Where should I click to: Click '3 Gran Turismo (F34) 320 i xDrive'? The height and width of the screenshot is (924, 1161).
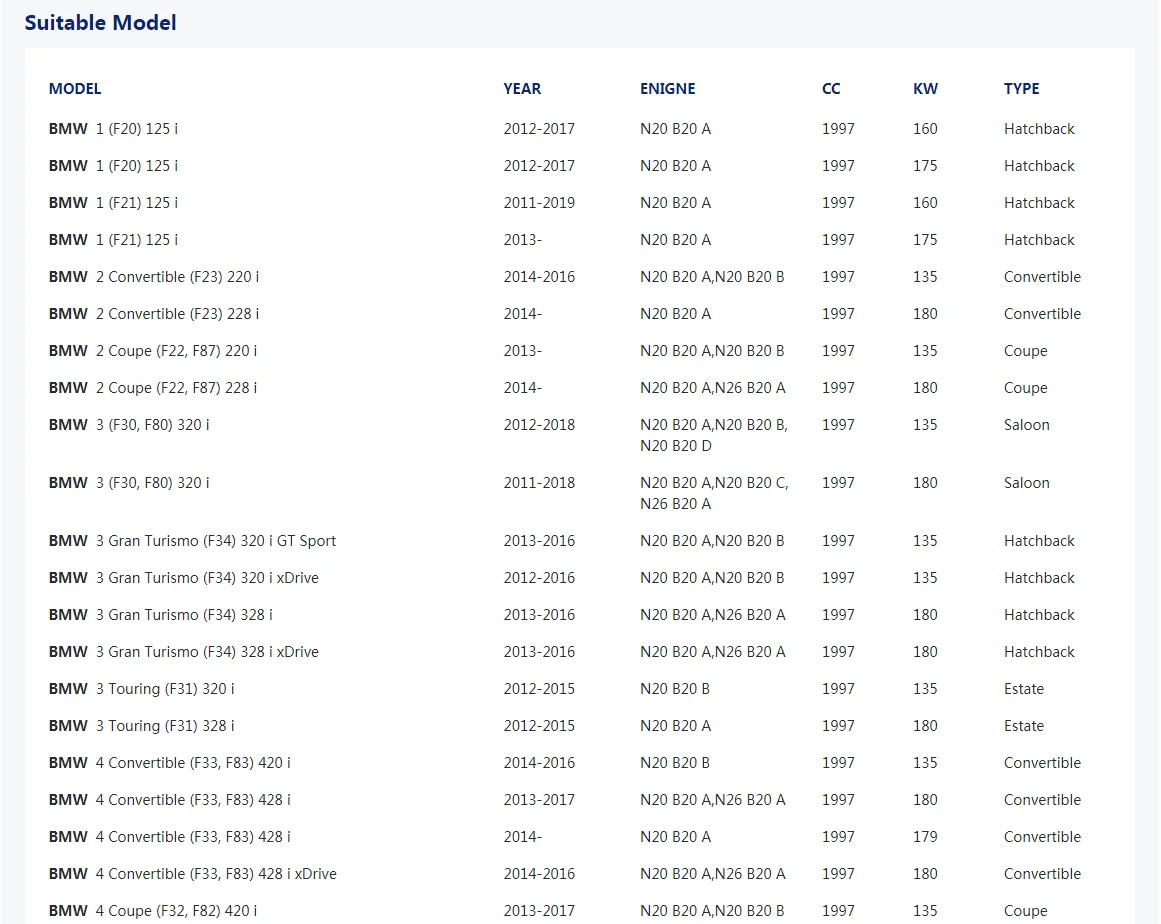207,578
